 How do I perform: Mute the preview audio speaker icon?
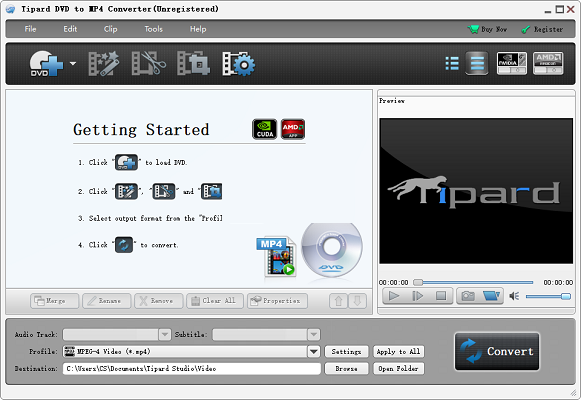[514, 296]
